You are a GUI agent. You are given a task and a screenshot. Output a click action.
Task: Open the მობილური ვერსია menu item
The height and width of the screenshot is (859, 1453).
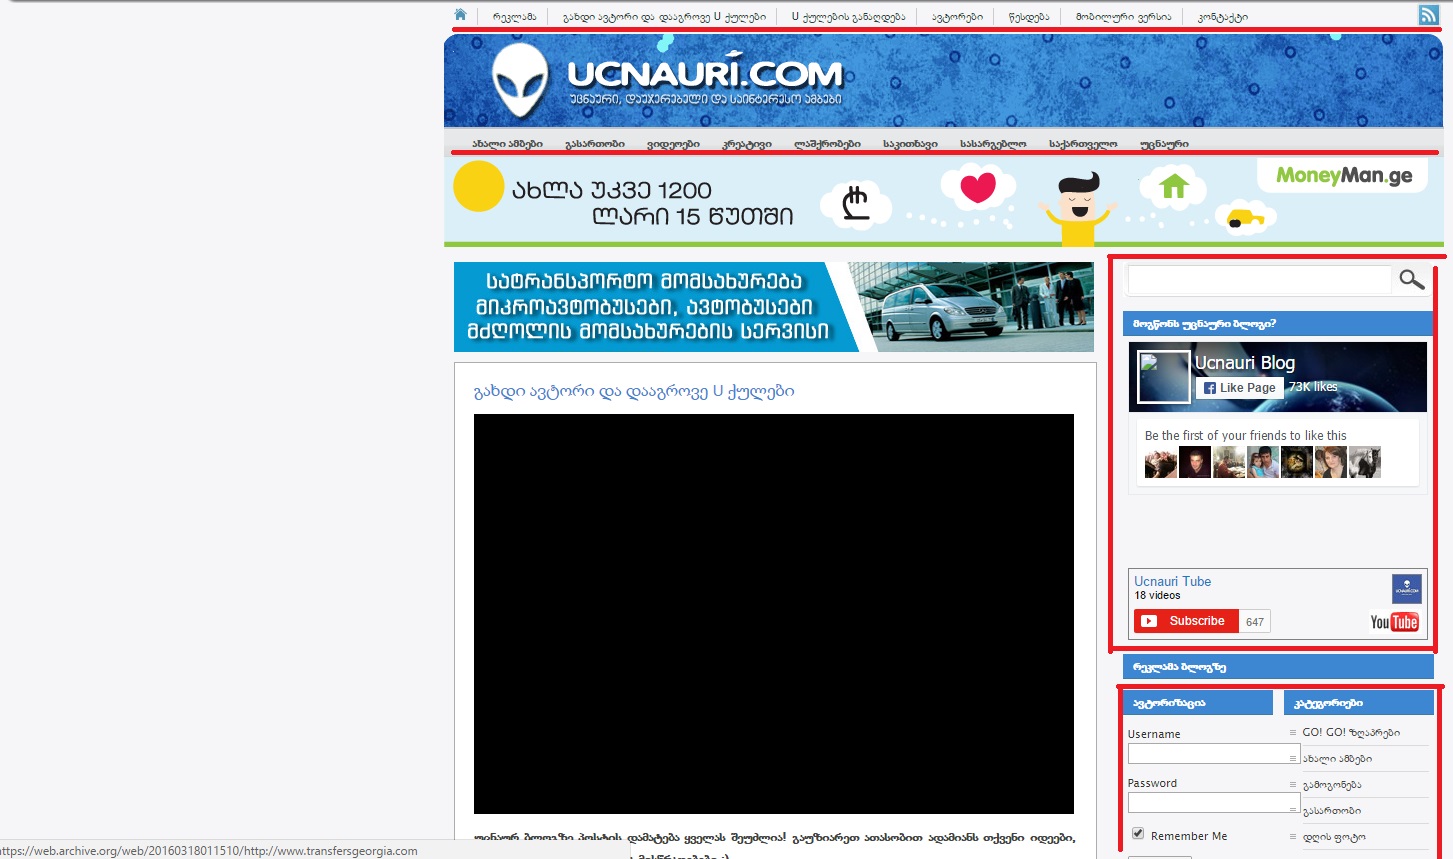1123,17
